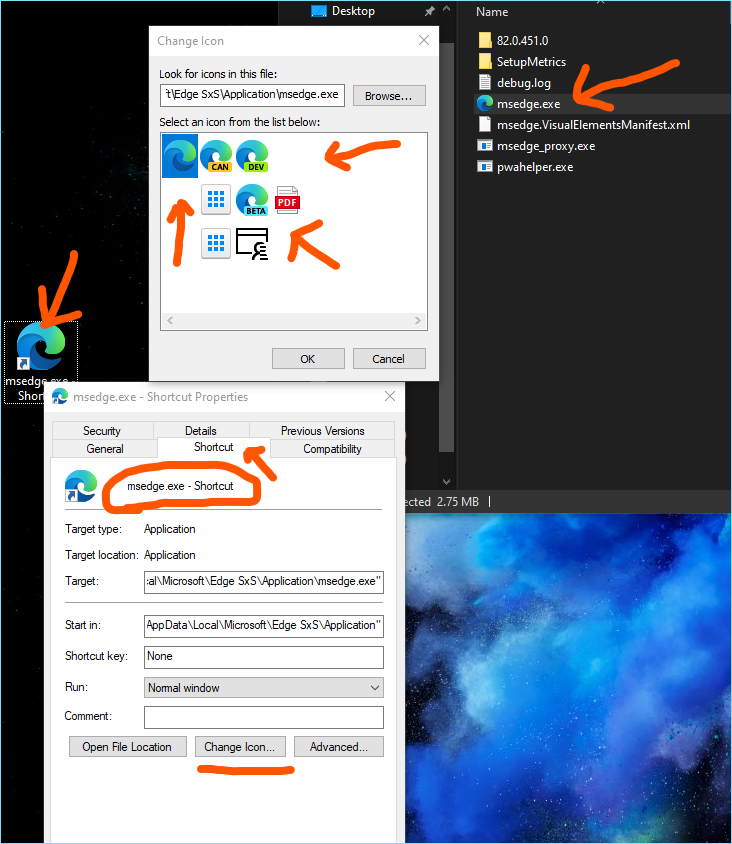Image resolution: width=732 pixels, height=844 pixels.
Task: Click the Shortcut key field showing None
Action: 264,657
